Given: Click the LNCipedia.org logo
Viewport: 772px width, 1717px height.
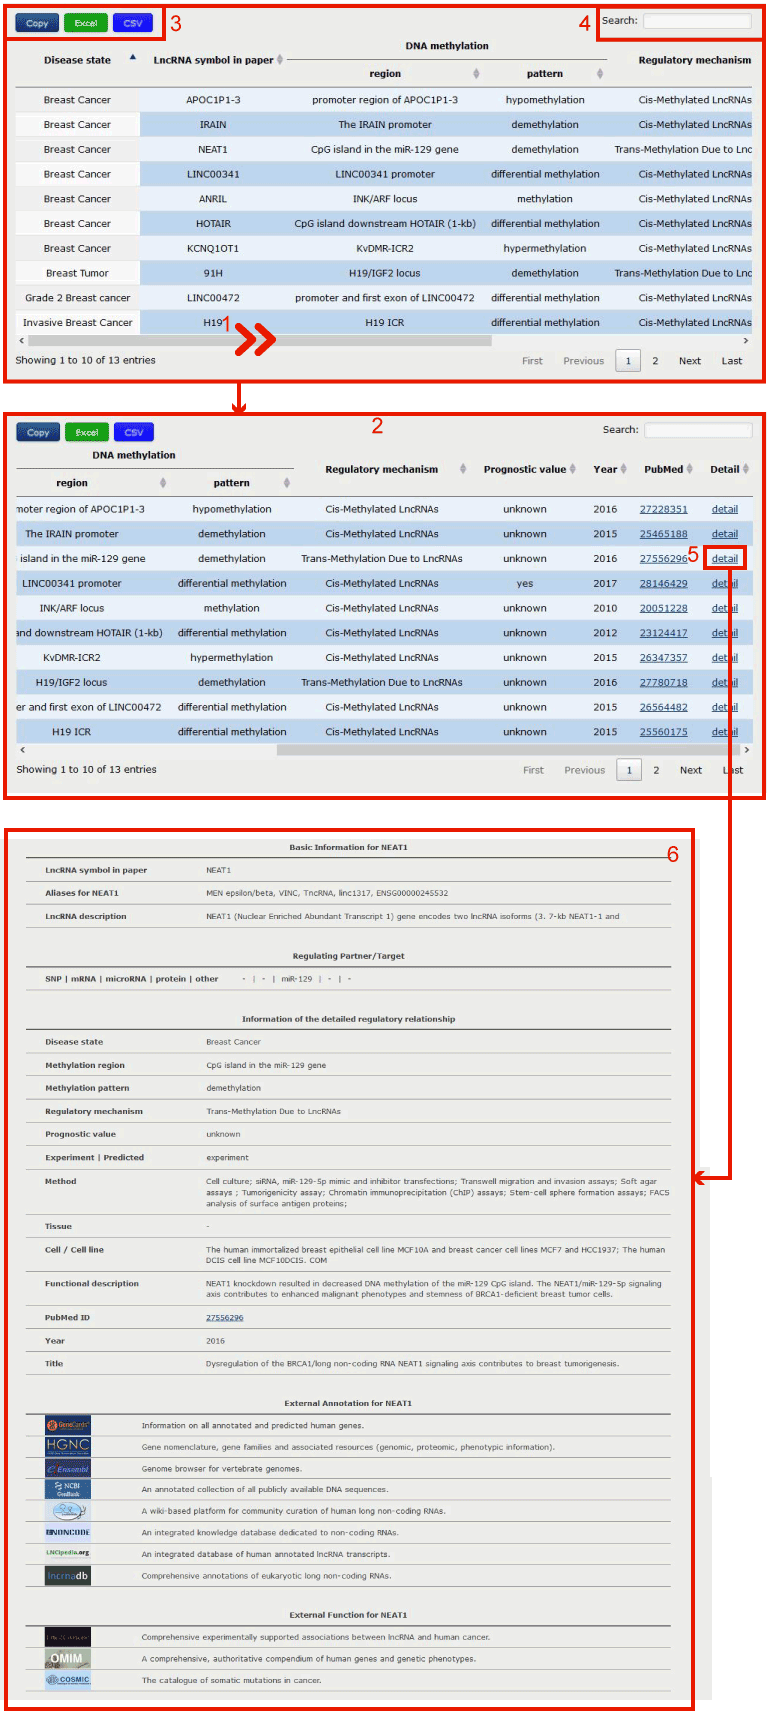Looking at the screenshot, I should [x=67, y=1553].
